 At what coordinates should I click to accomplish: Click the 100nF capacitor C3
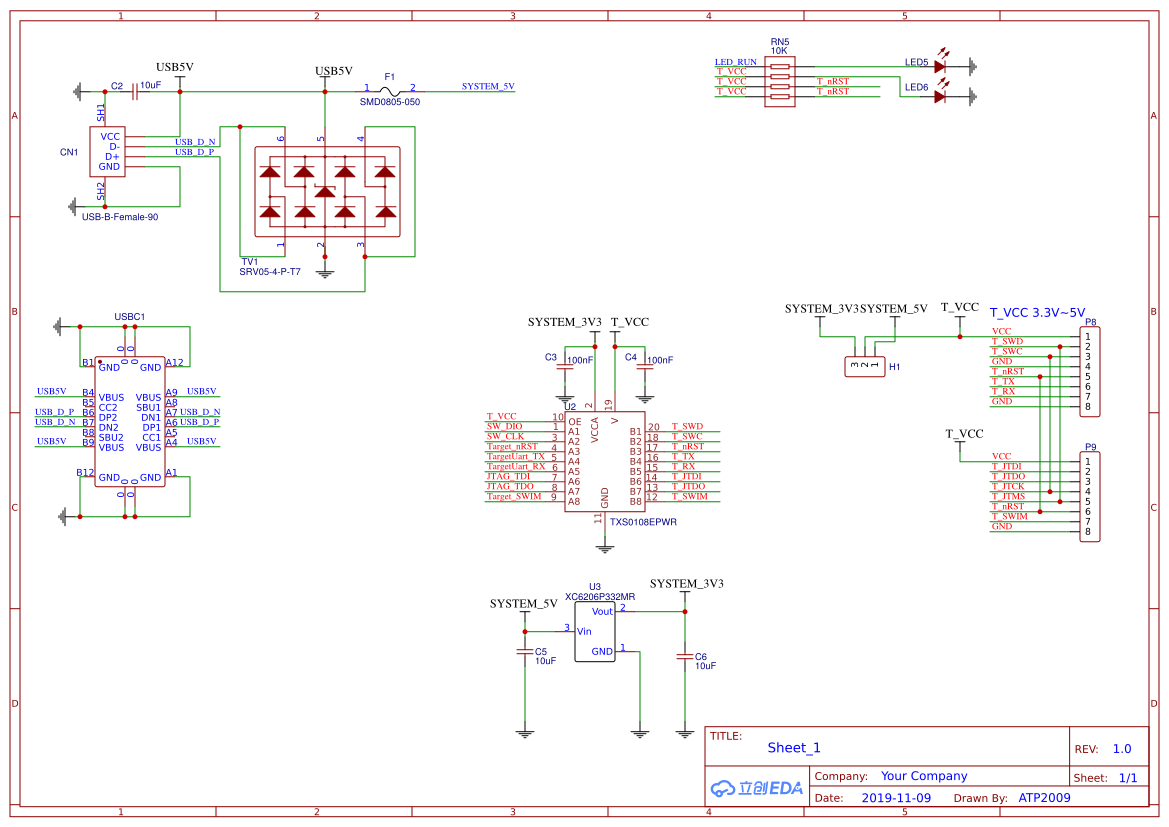click(563, 368)
